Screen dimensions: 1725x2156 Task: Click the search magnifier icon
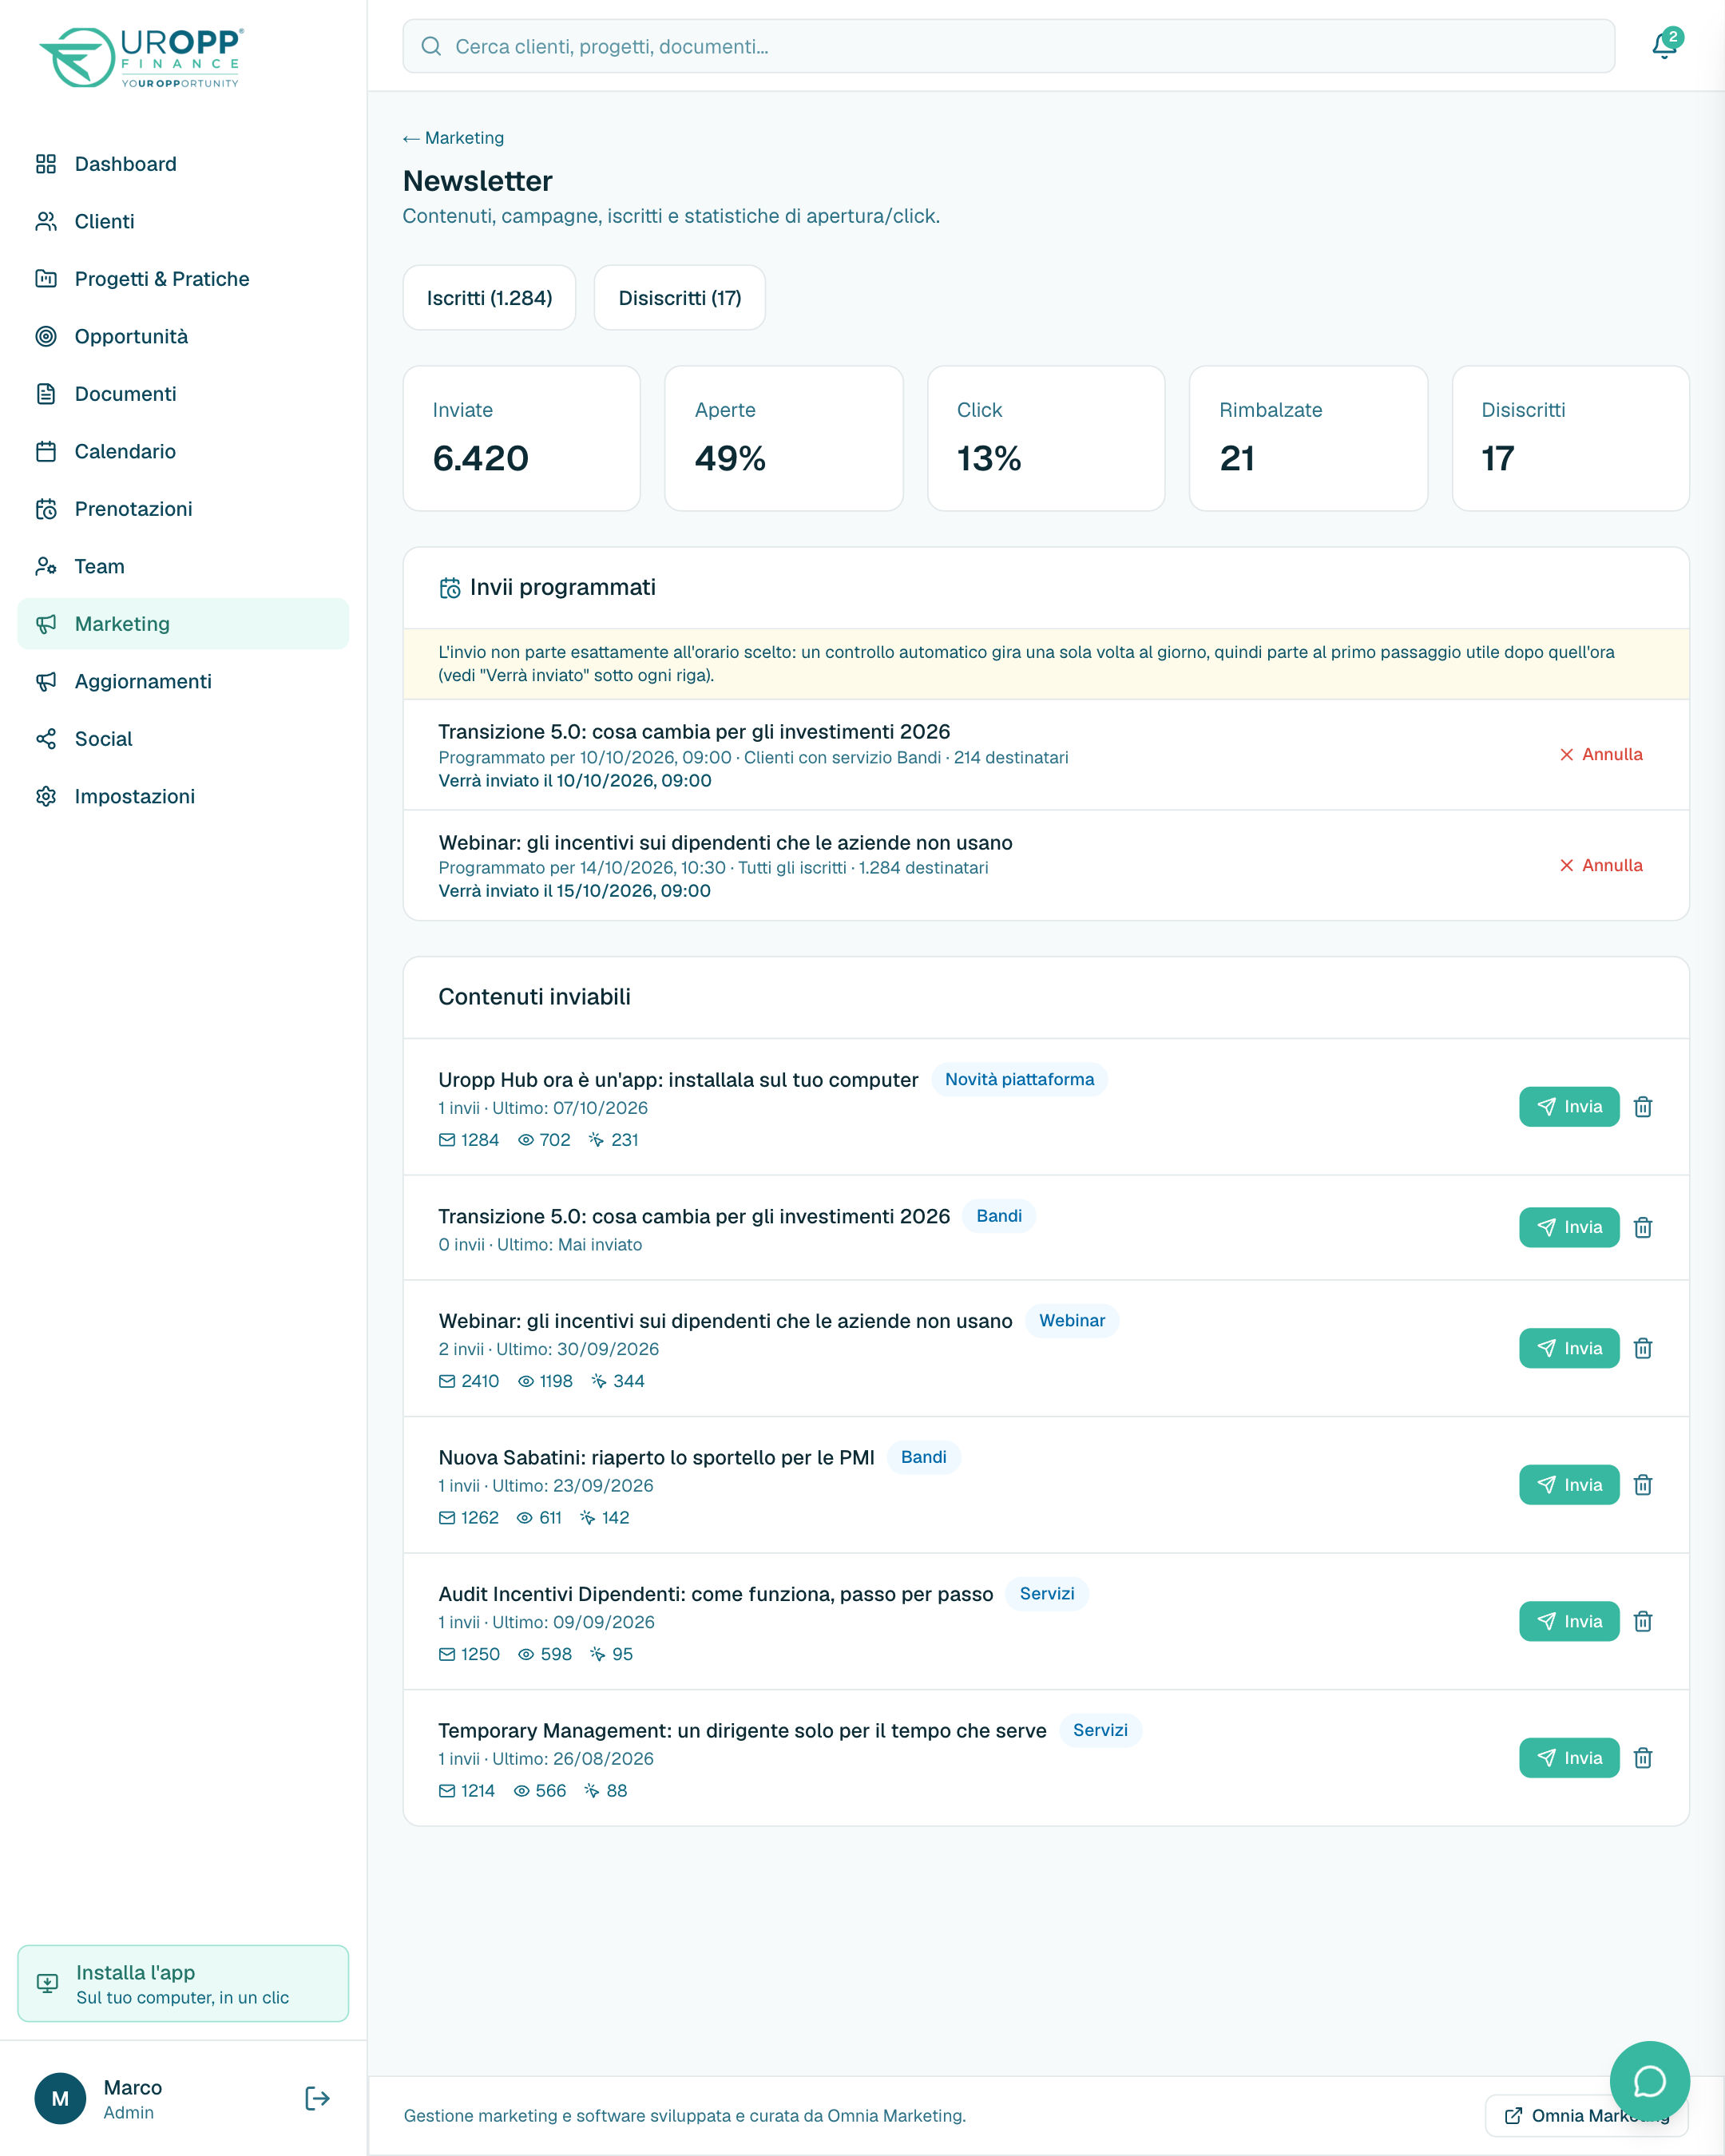(x=431, y=46)
